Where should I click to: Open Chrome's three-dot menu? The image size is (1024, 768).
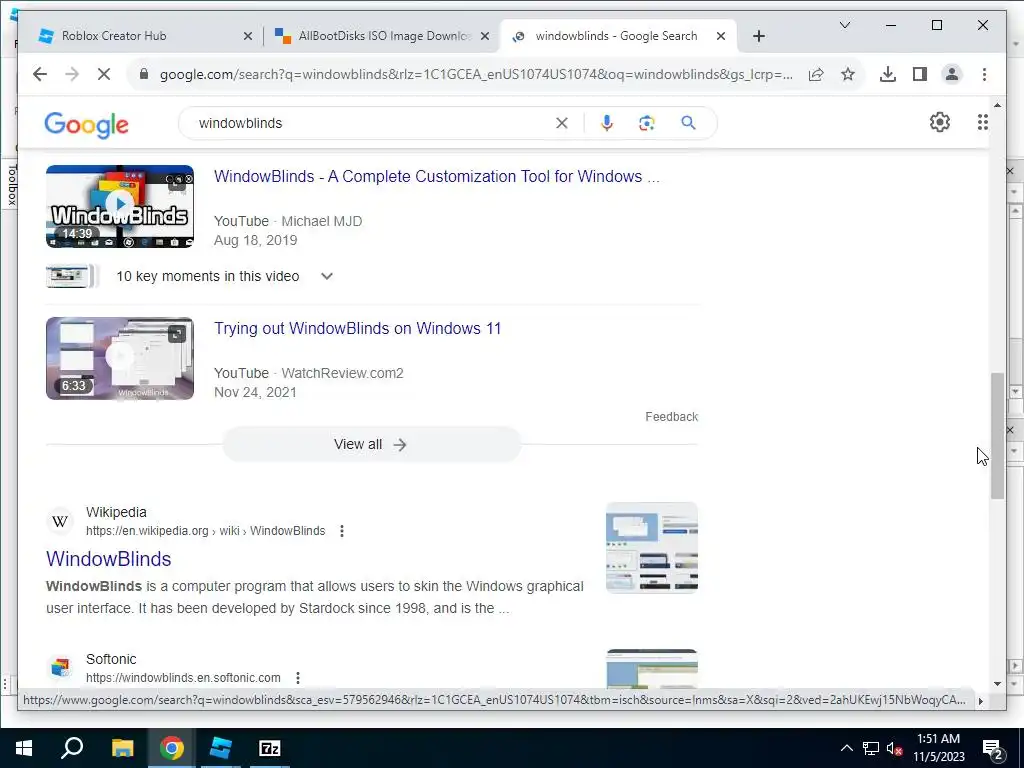[x=984, y=74]
